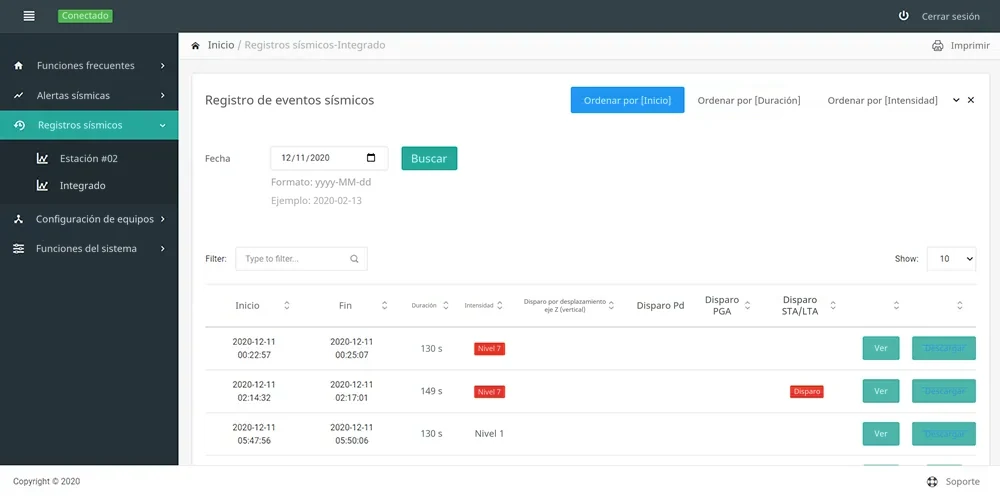Open the calendar picker icon
1000x497 pixels.
click(371, 158)
